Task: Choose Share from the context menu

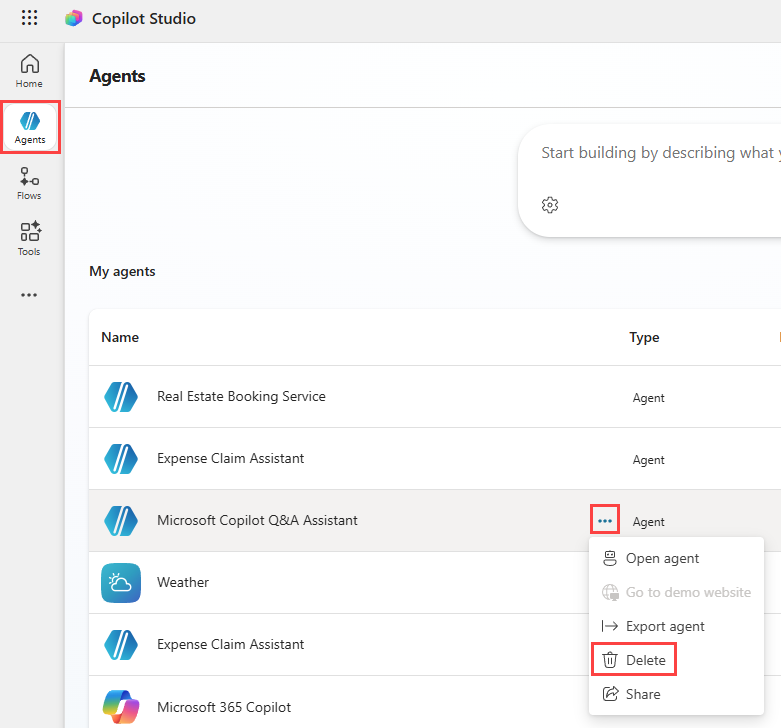Action: (x=643, y=694)
